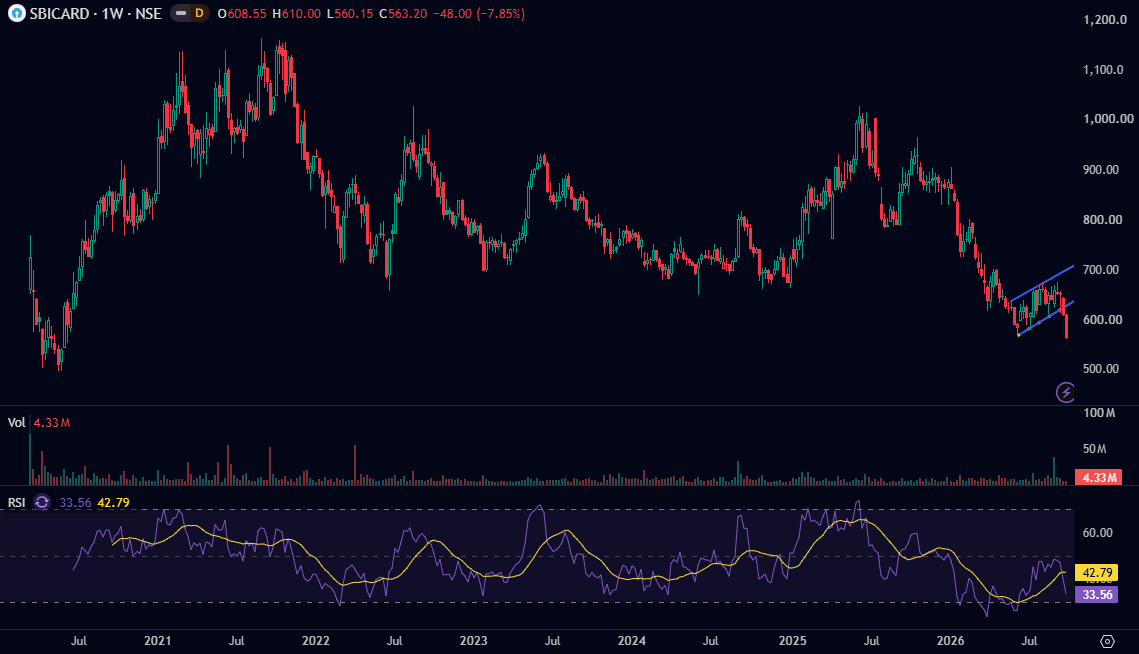Click the open value O608.55
The width and height of the screenshot is (1139, 654).
pos(242,14)
